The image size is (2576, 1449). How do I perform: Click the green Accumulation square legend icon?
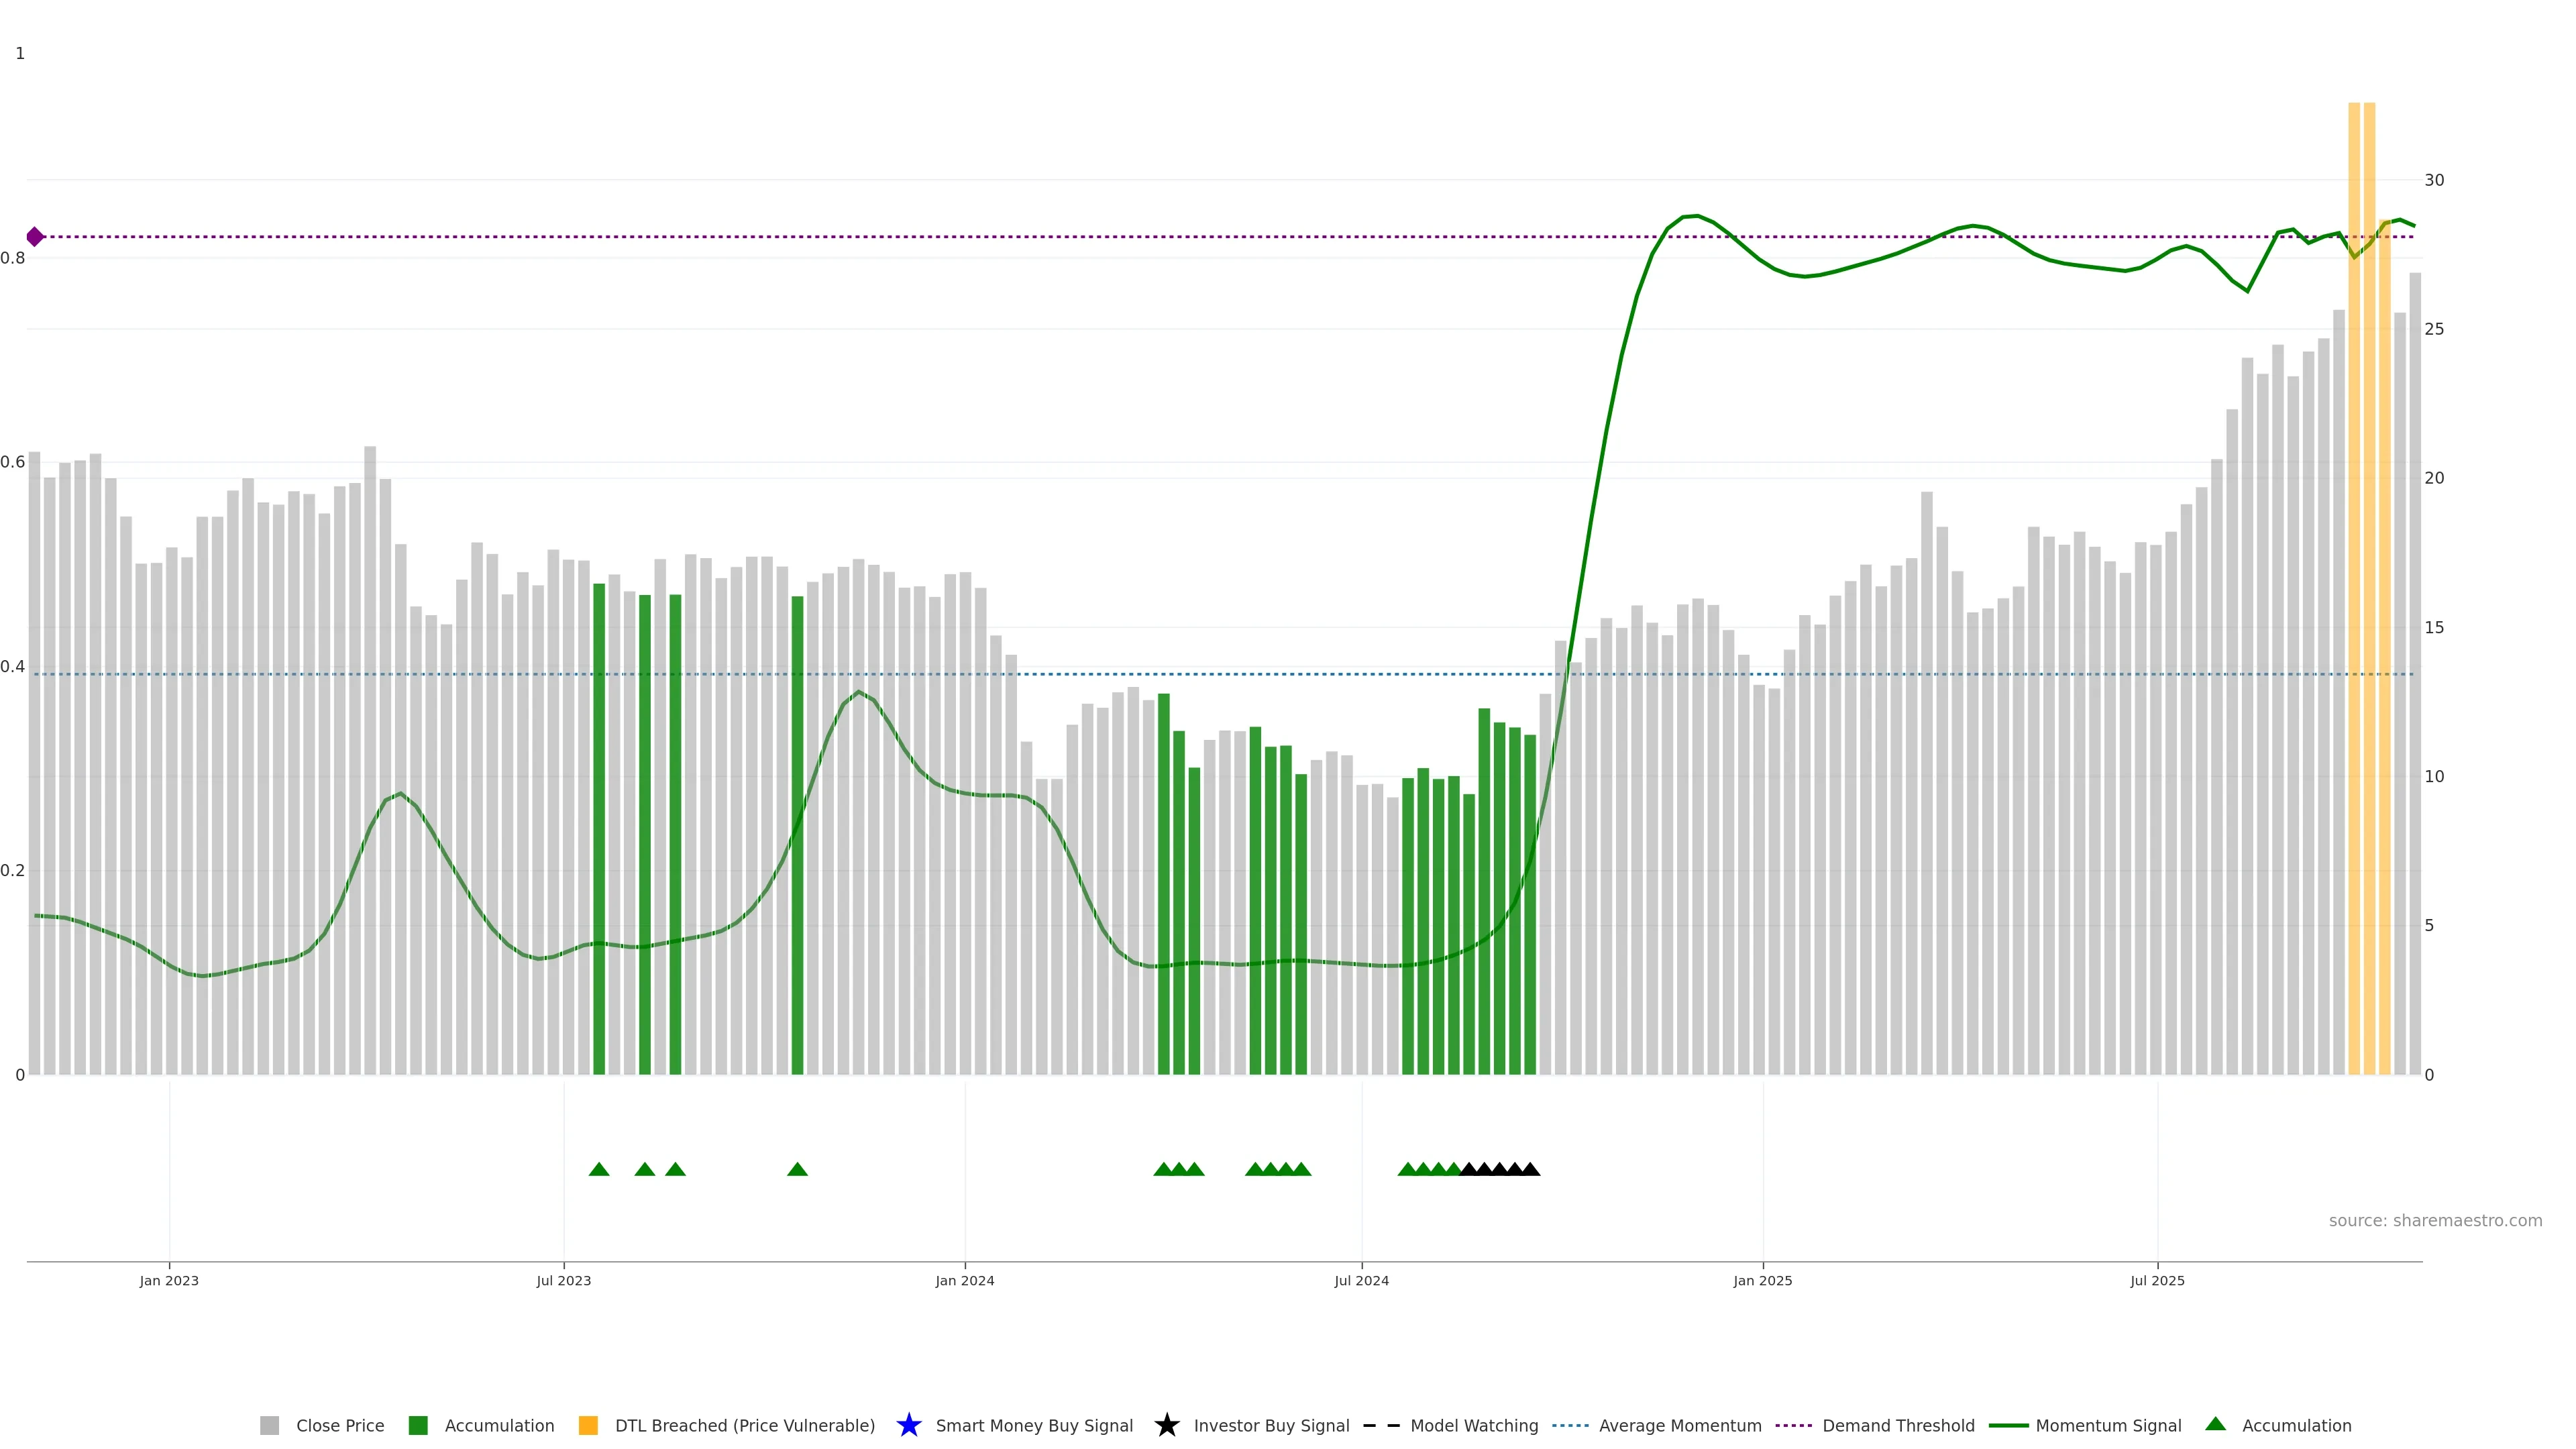pyautogui.click(x=418, y=1425)
